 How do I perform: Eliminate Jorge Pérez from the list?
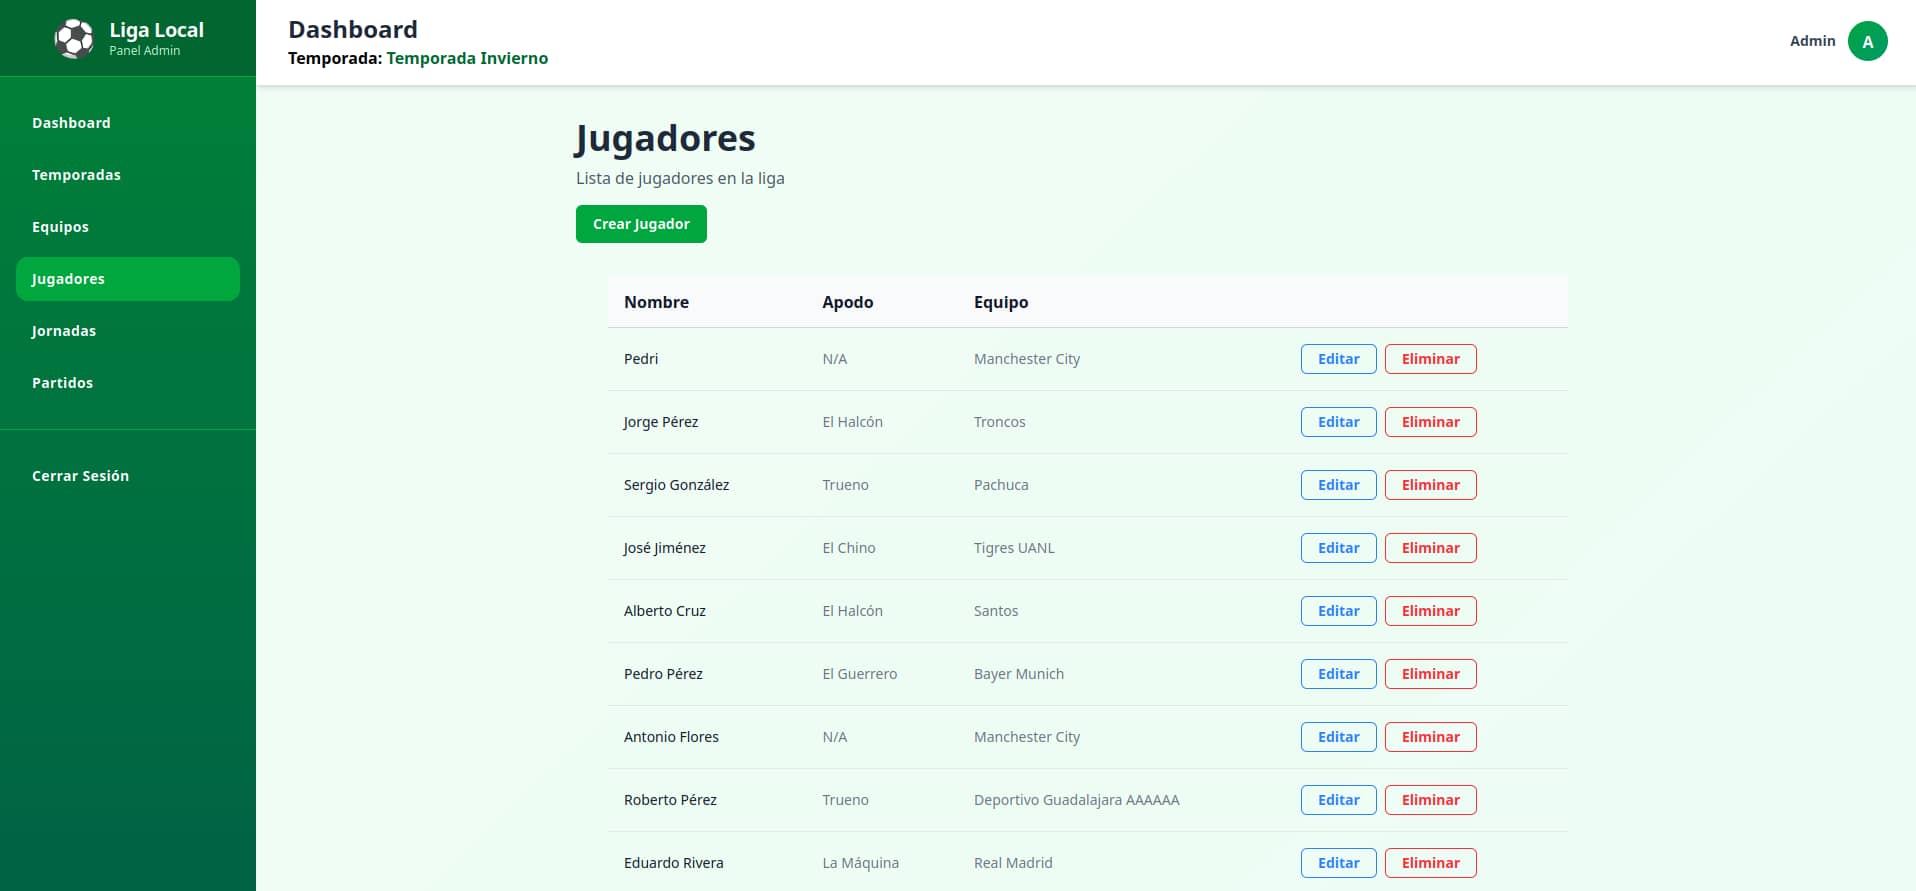[1430, 422]
